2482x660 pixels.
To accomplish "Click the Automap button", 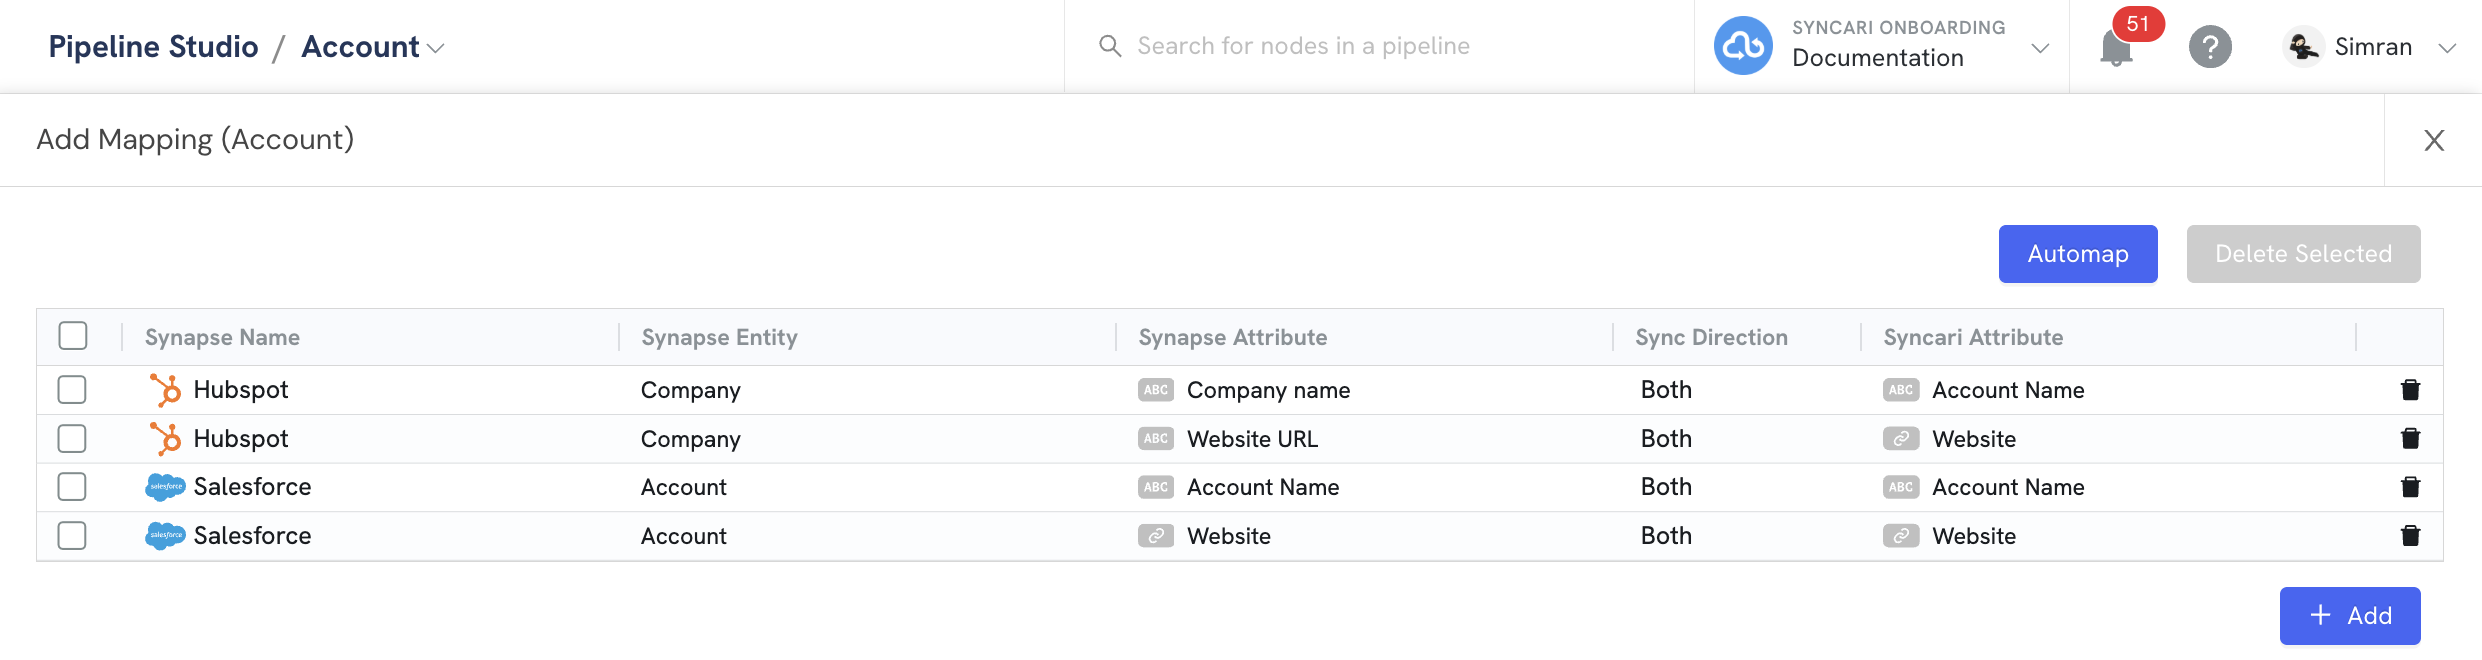I will pos(2078,254).
